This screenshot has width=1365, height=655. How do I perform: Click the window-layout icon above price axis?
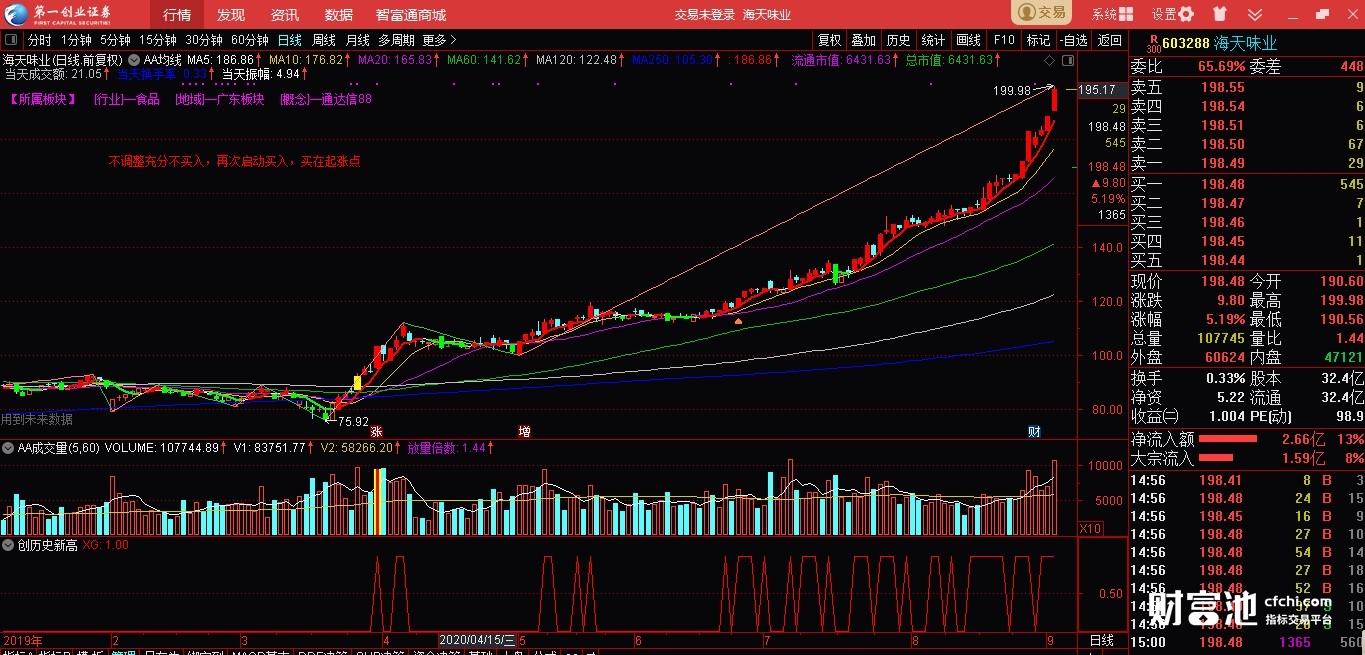click(1068, 60)
